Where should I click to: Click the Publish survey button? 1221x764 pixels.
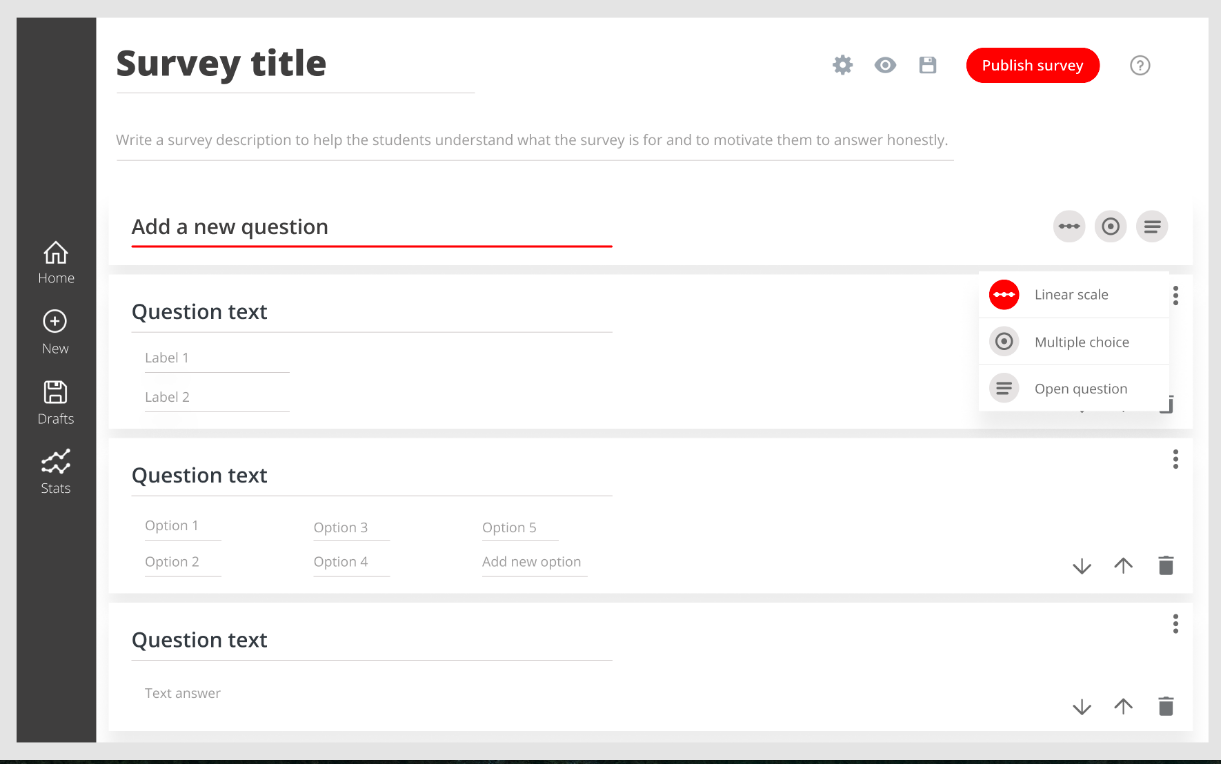(1033, 66)
